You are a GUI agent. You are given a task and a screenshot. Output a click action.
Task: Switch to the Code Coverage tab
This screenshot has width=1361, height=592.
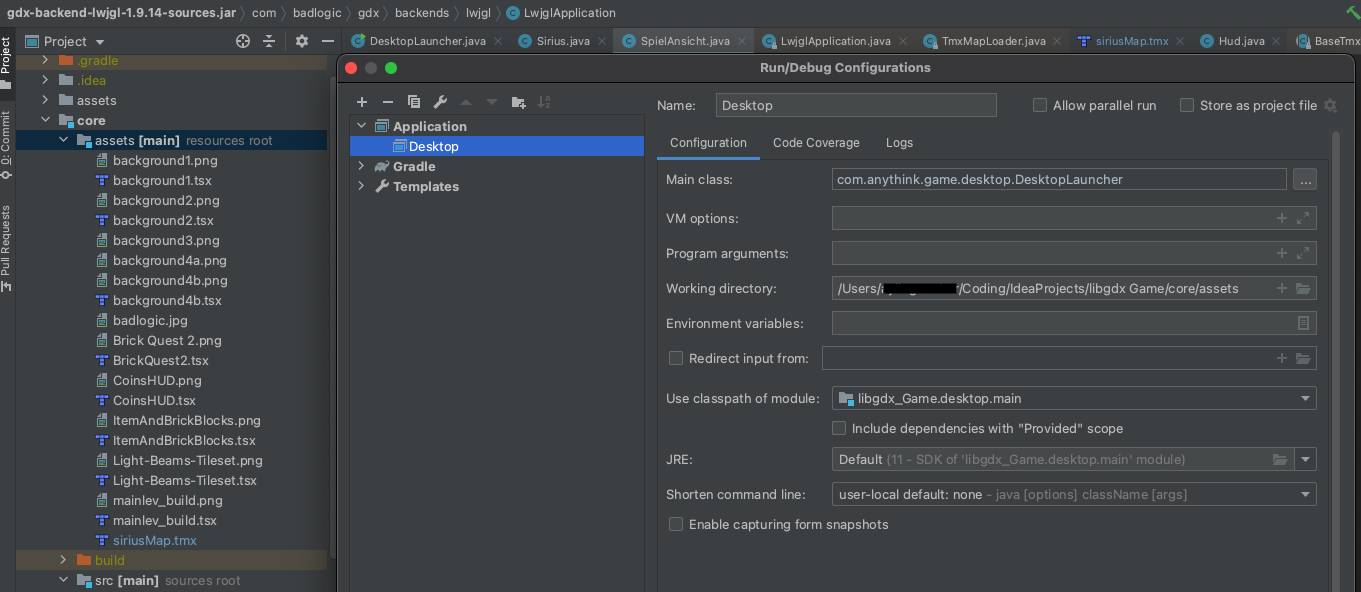pos(816,143)
